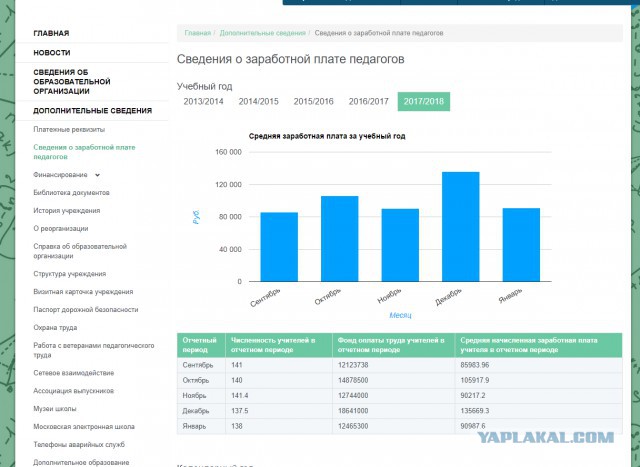Switch to the 2016/2017 school year tab
Image resolution: width=640 pixels, height=467 pixels.
(368, 101)
